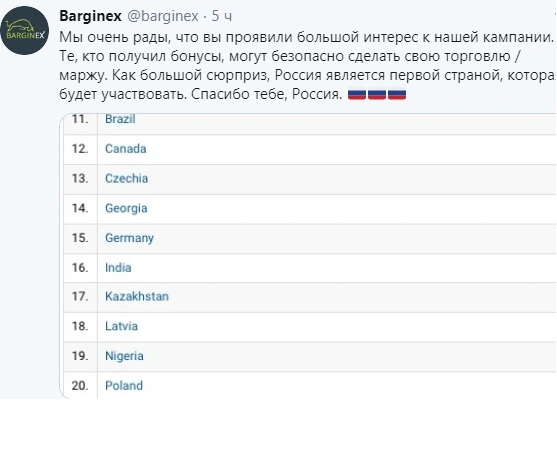Image resolution: width=557 pixels, height=459 pixels.
Task: Click the first Russian flag emoji
Action: point(357,94)
